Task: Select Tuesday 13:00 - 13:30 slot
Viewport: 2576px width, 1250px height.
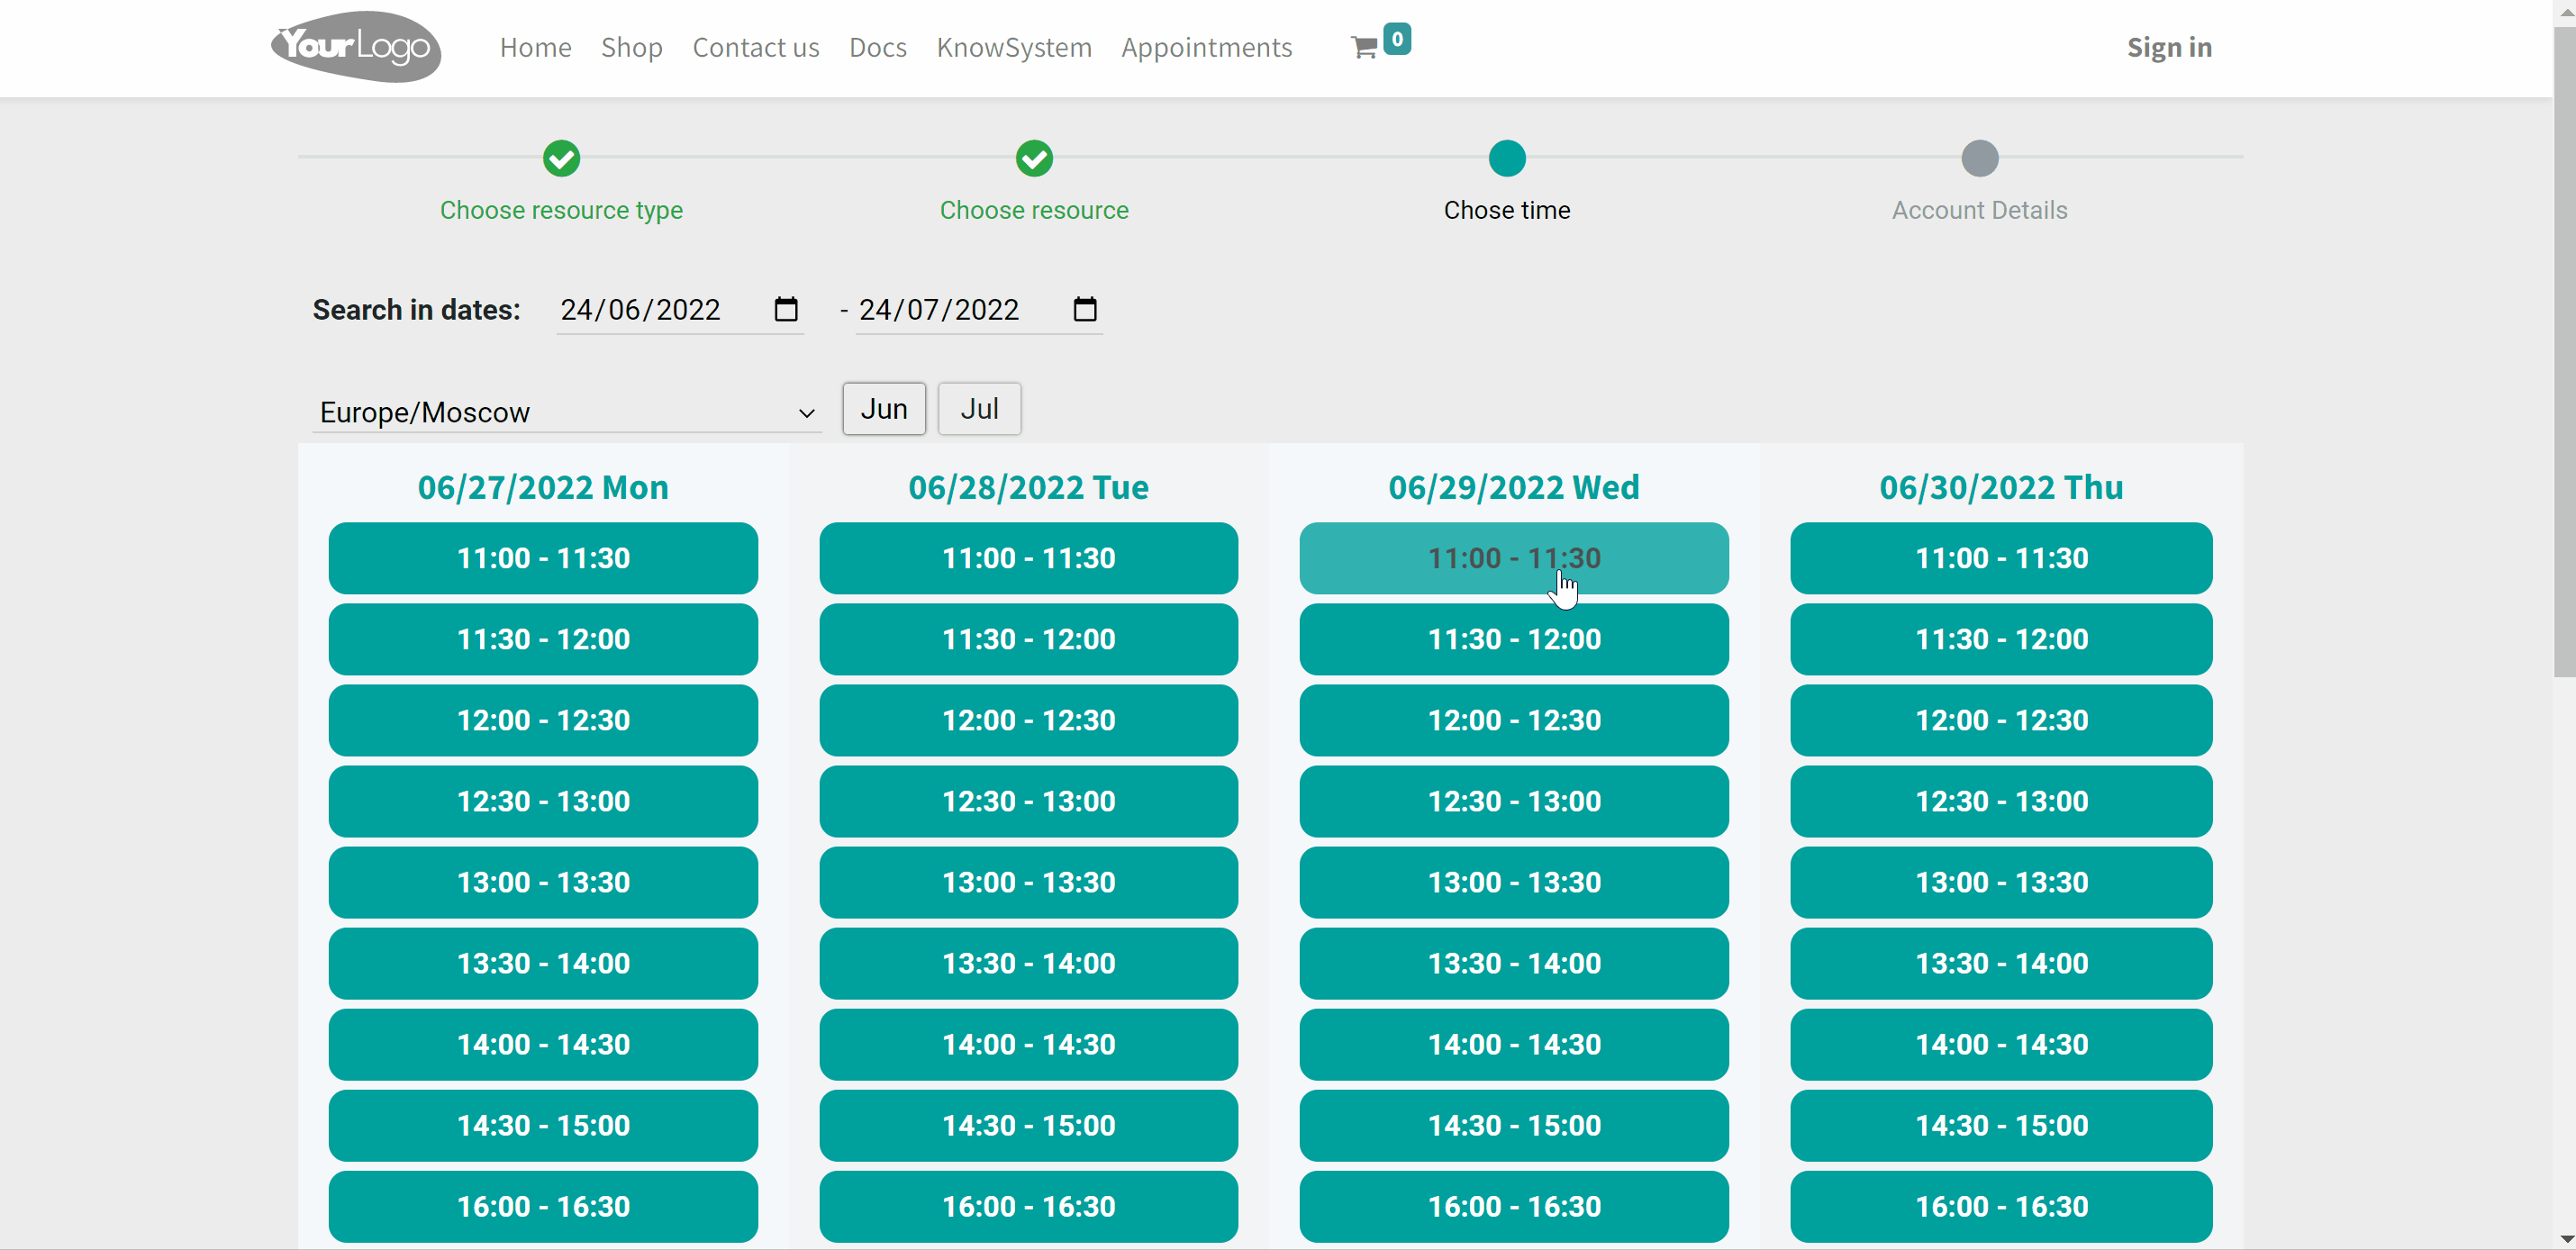Action: click(1028, 882)
